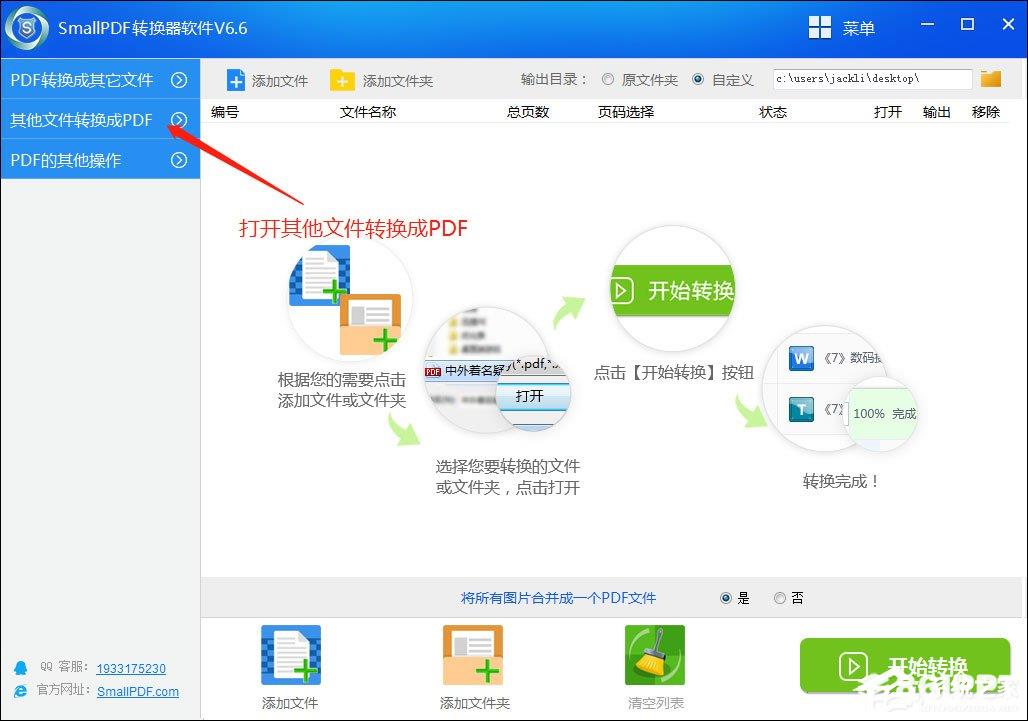1028x721 pixels.
Task: Open 其他文件转换成PDF sidebar section
Action: [100, 119]
